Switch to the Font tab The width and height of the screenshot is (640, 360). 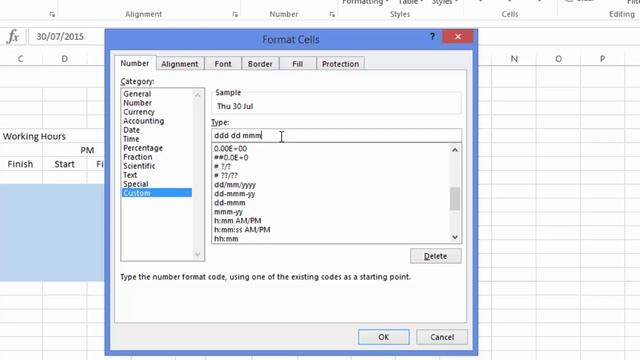click(223, 64)
